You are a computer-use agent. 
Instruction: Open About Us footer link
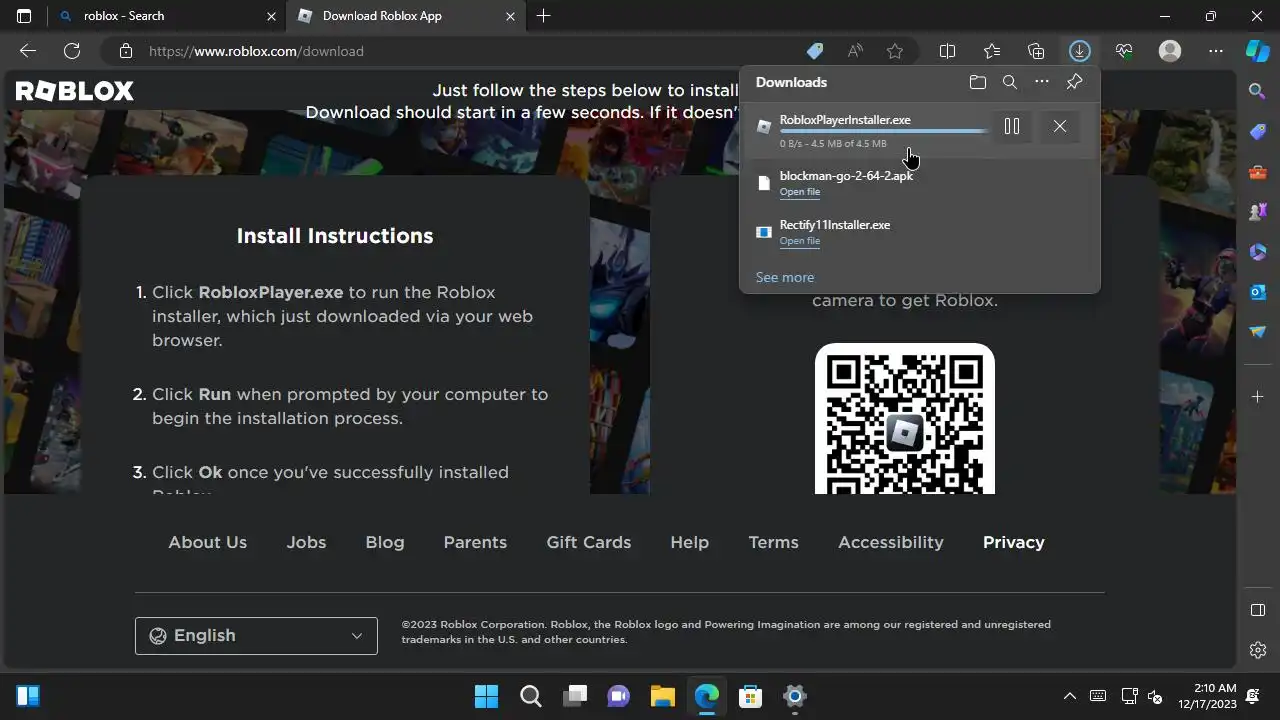pyautogui.click(x=207, y=542)
